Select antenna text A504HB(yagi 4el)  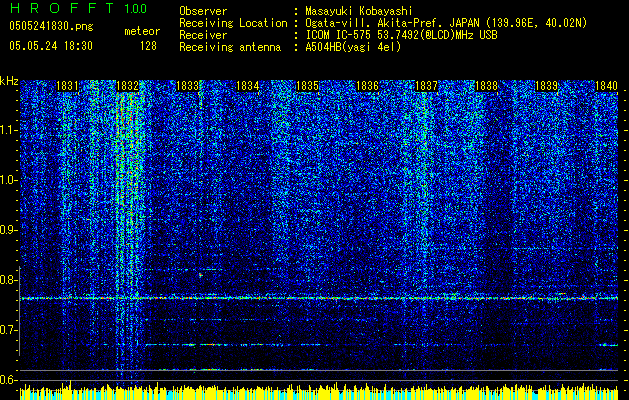pyautogui.click(x=353, y=47)
